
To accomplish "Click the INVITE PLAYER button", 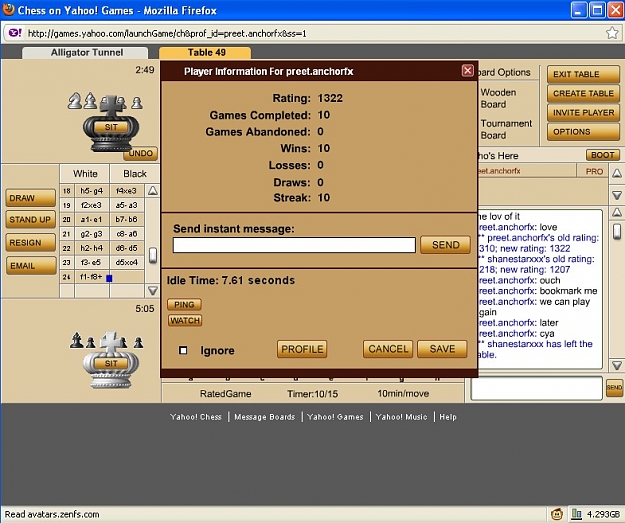I will [583, 113].
